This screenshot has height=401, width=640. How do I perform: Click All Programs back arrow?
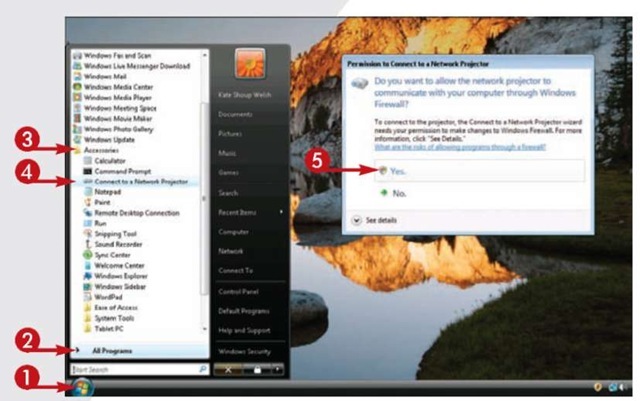tap(77, 350)
